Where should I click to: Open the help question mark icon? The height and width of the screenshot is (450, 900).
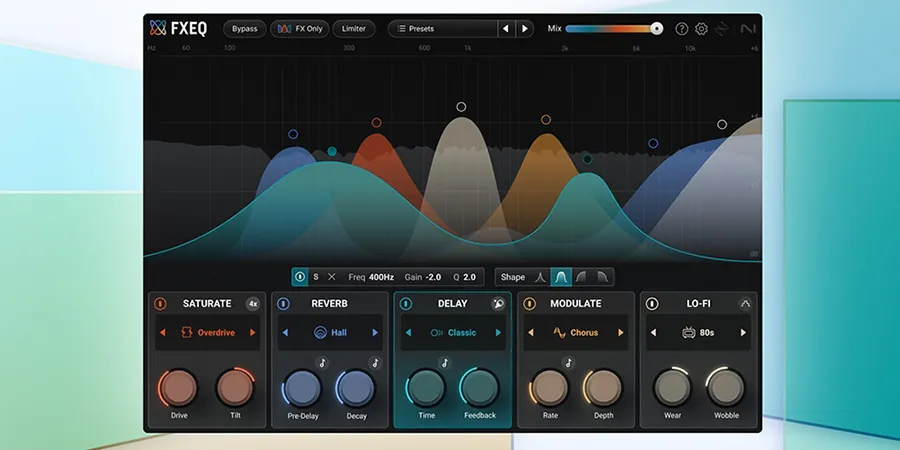(681, 29)
